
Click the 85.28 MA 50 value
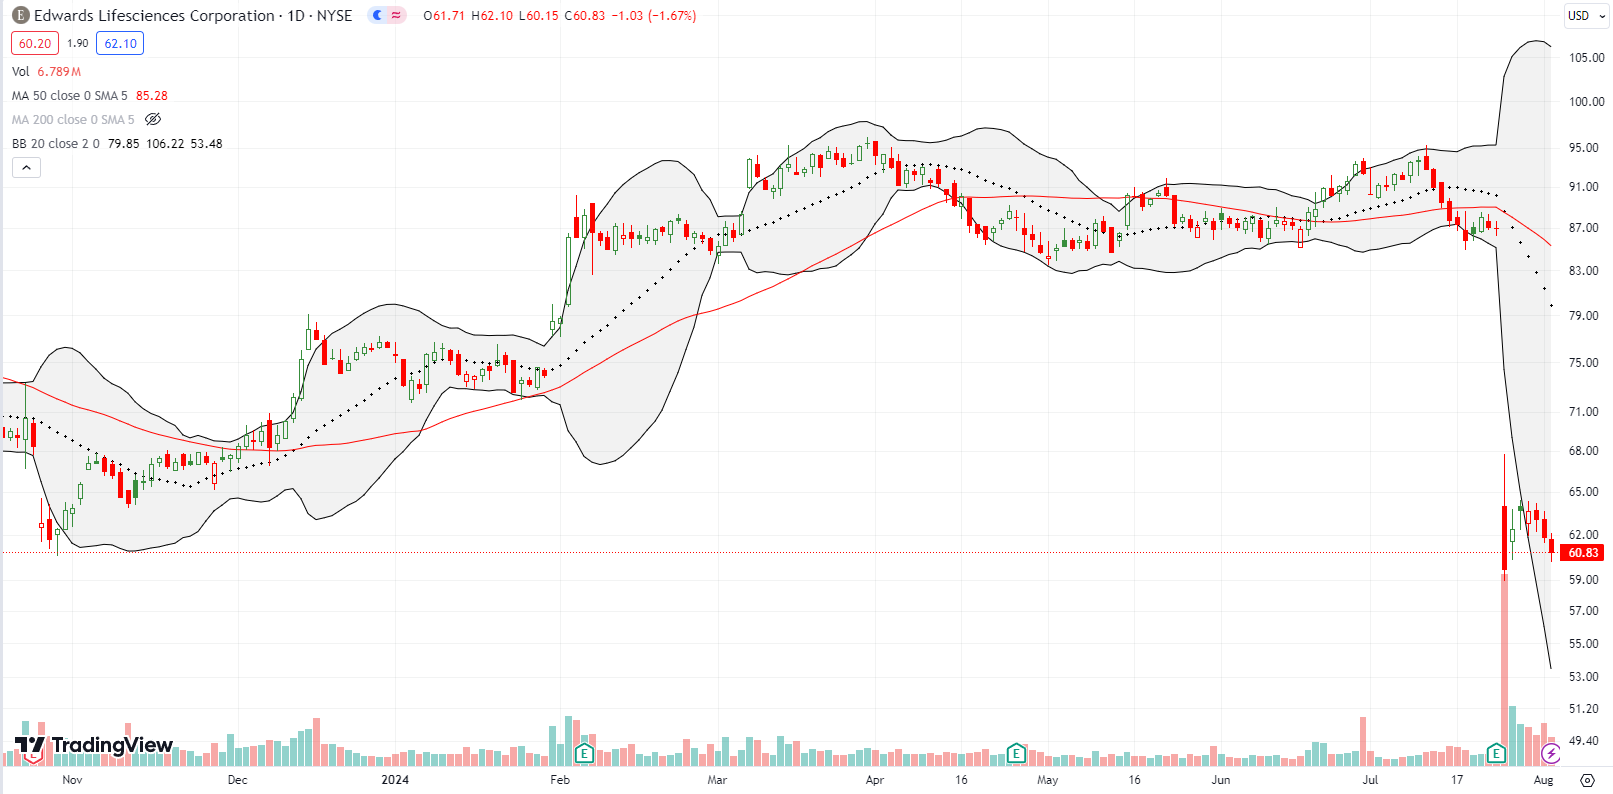(152, 96)
